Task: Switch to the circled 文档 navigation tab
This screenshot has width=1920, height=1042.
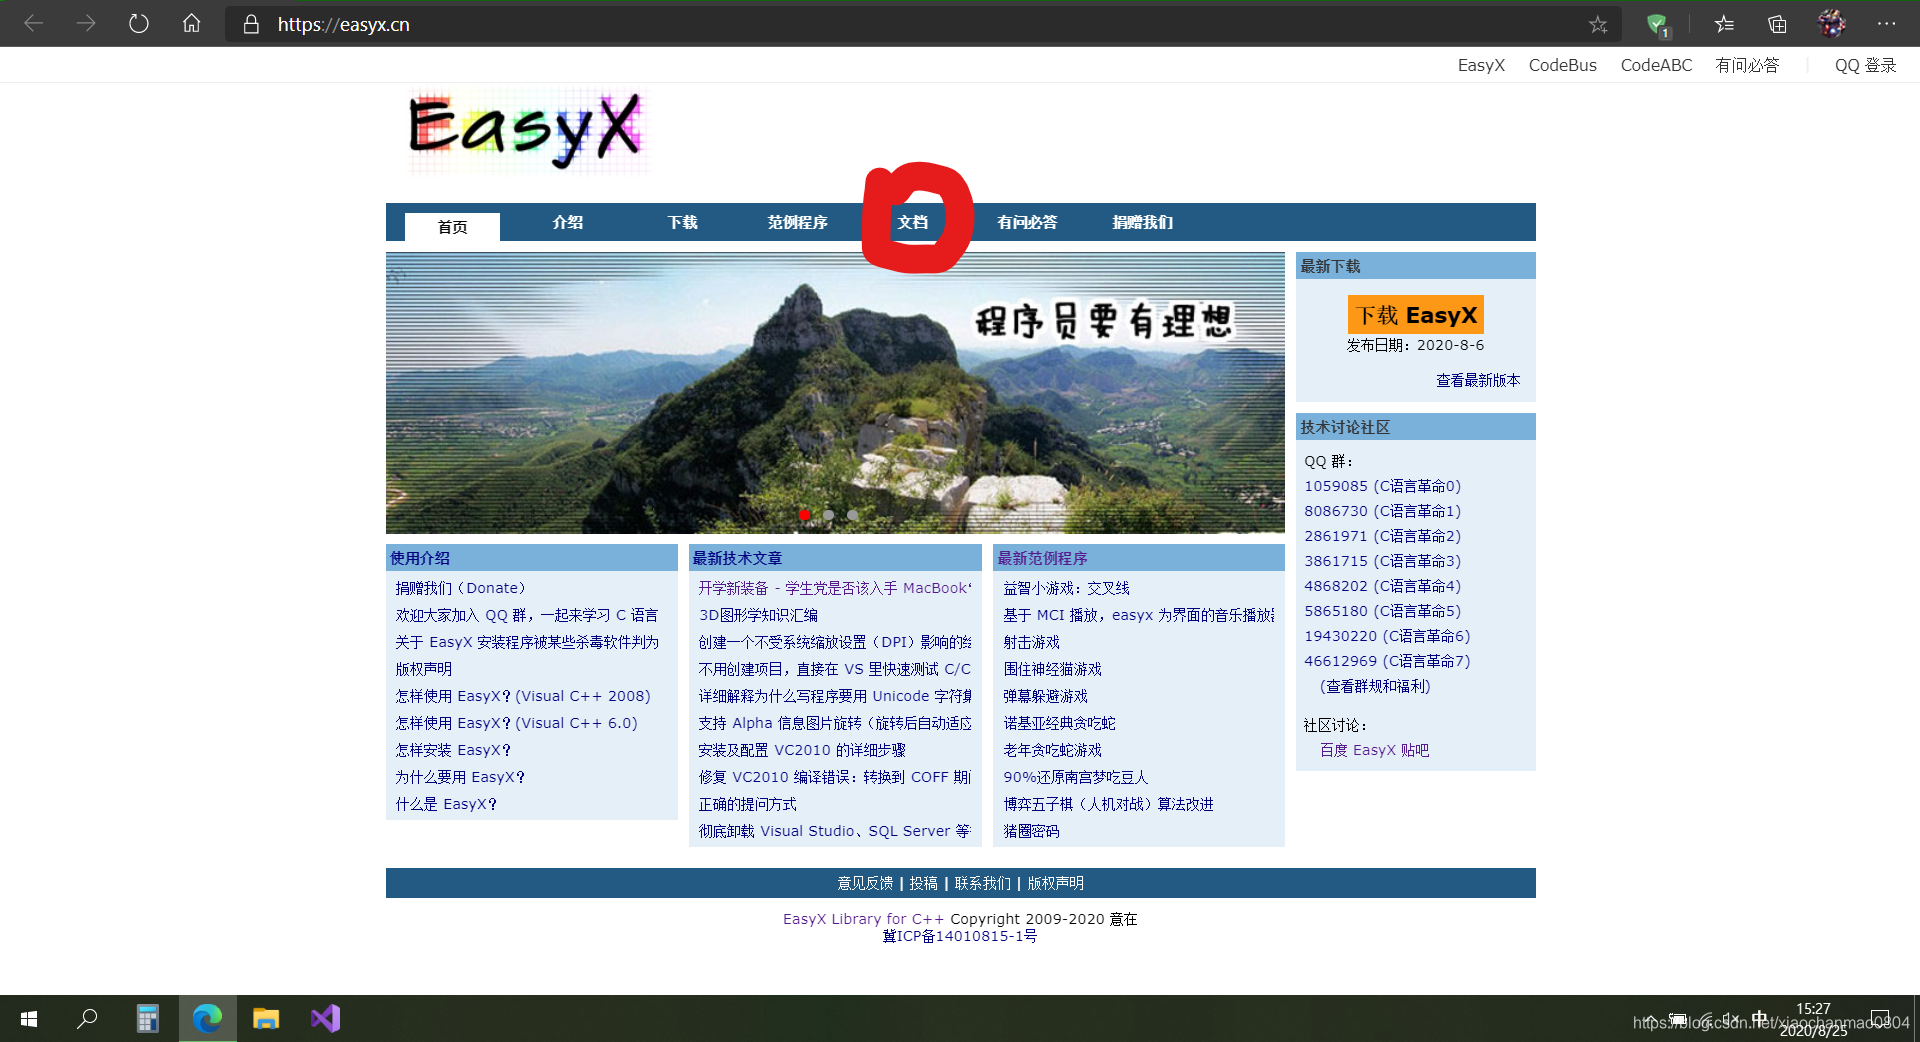Action: [x=913, y=222]
